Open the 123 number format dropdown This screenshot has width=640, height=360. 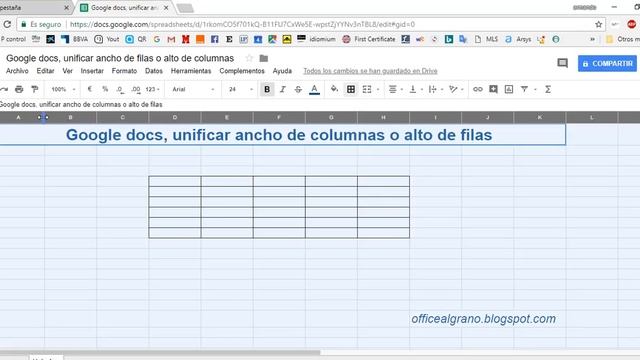(152, 89)
